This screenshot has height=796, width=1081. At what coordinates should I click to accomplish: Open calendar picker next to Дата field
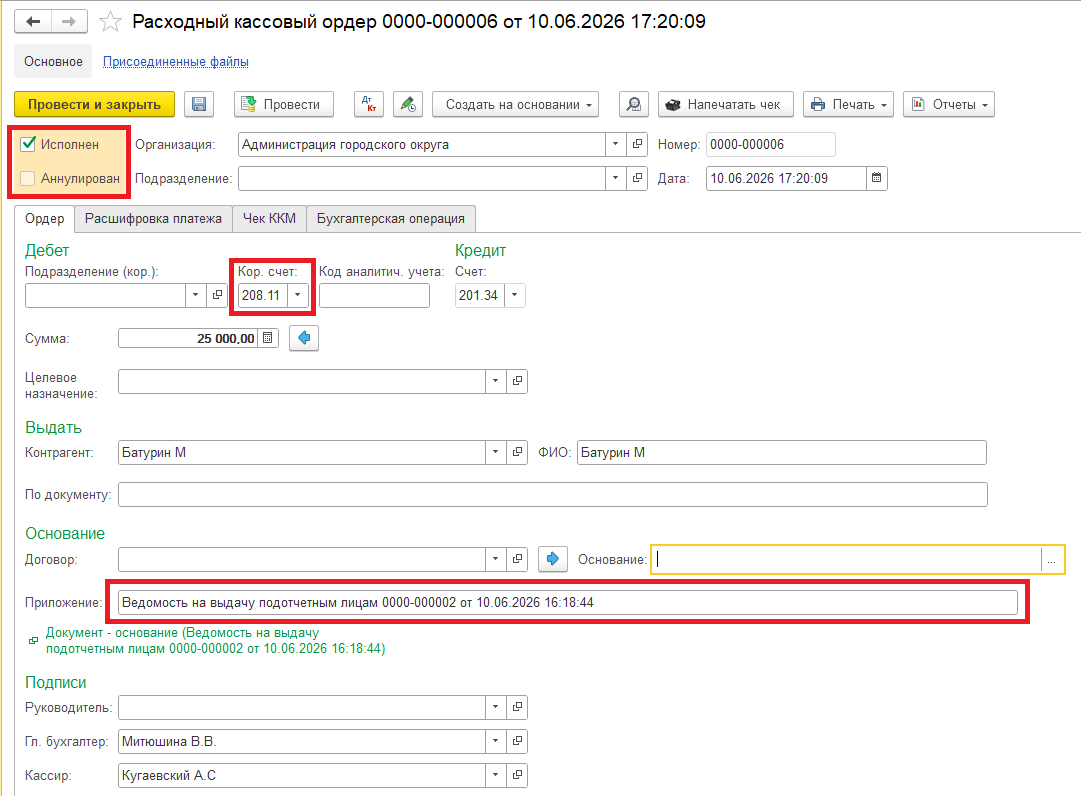pos(876,178)
